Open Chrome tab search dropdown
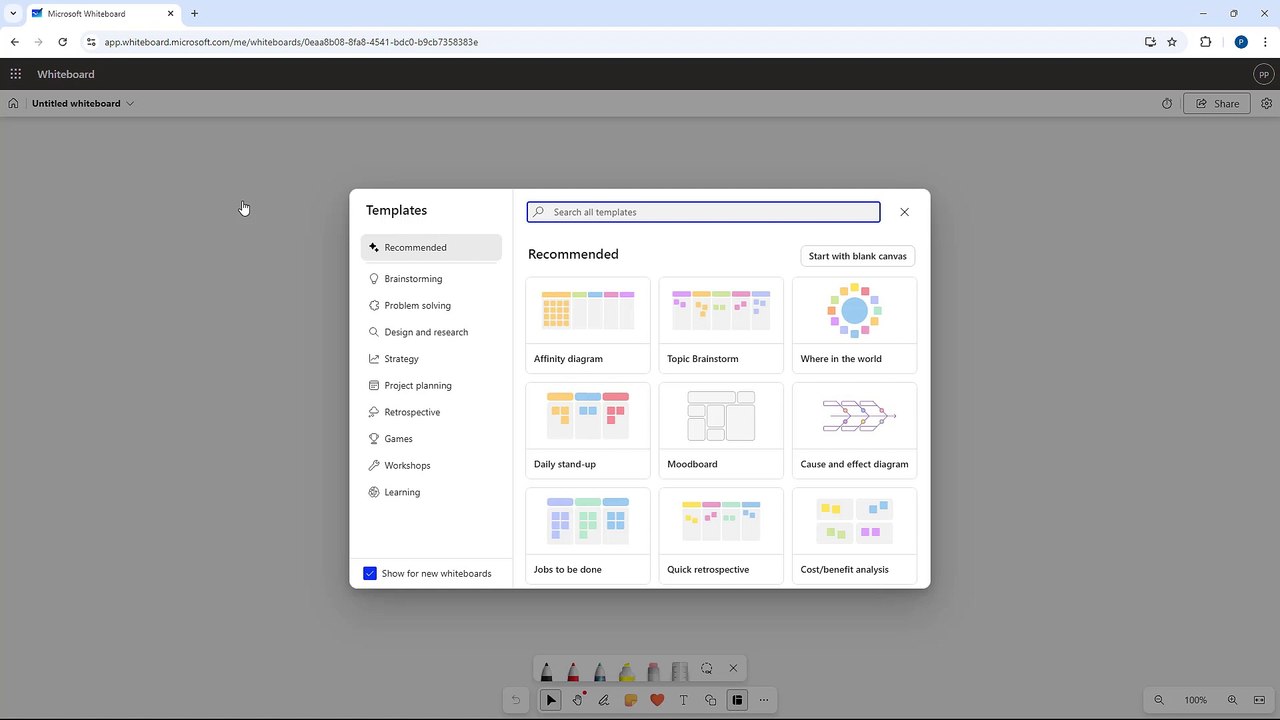This screenshot has width=1280, height=720. 13,14
